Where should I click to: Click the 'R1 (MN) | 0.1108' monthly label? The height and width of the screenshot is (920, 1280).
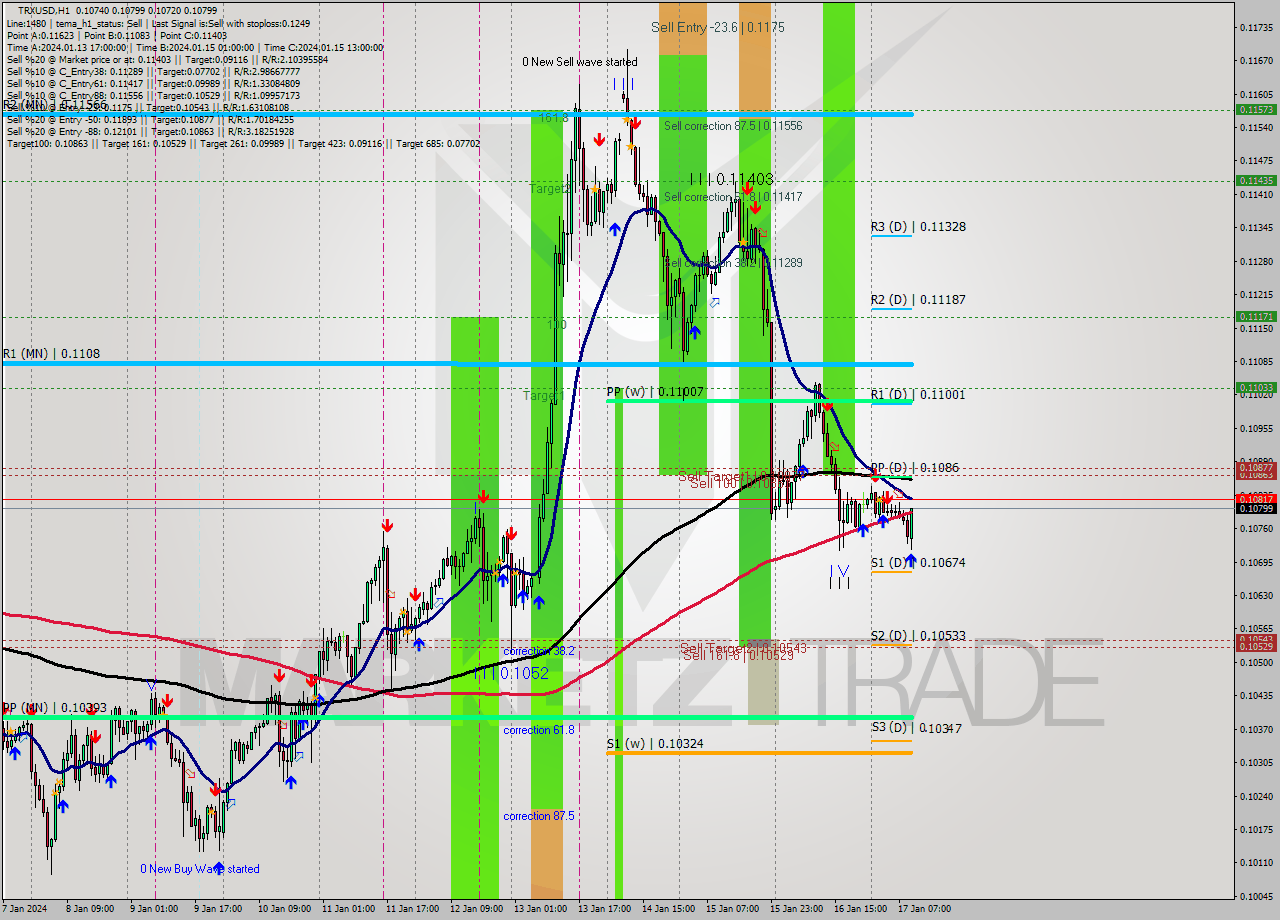[51, 353]
